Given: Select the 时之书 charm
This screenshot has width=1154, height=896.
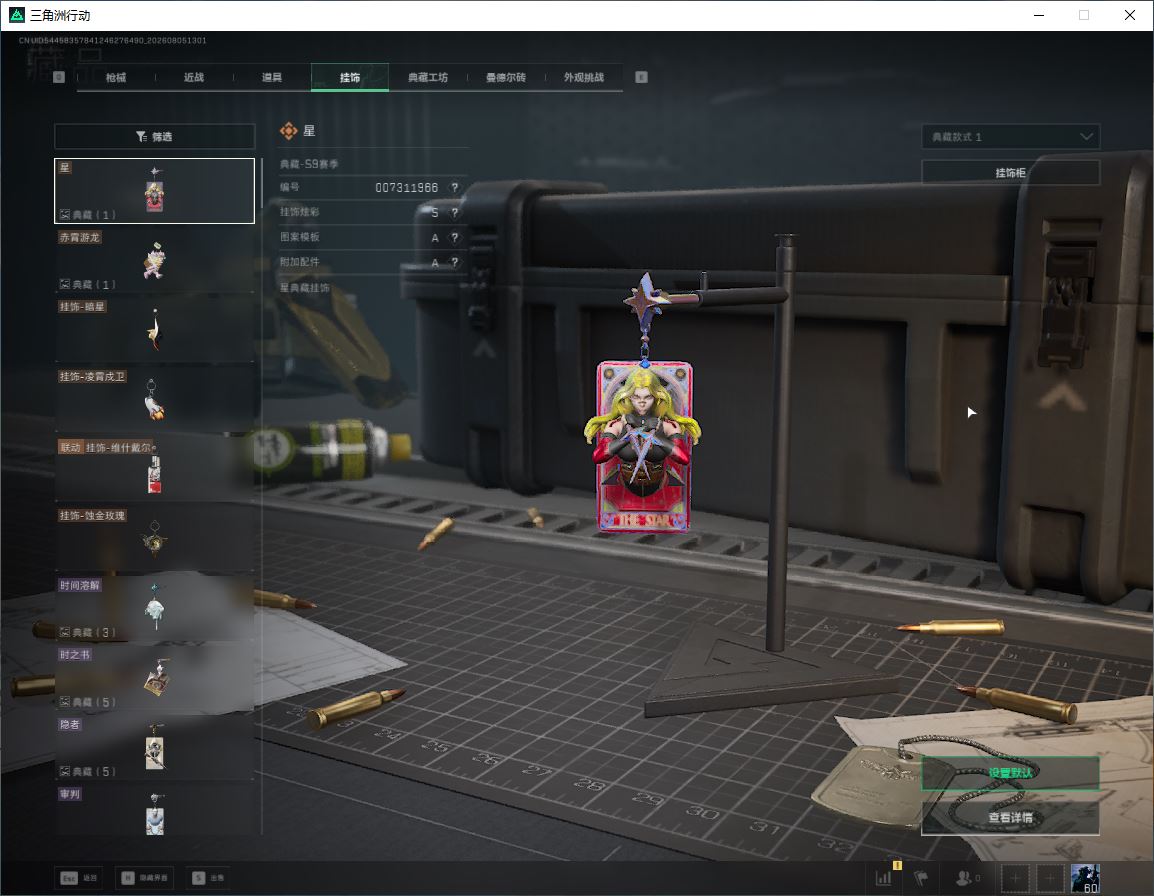Looking at the screenshot, I should click(x=155, y=678).
